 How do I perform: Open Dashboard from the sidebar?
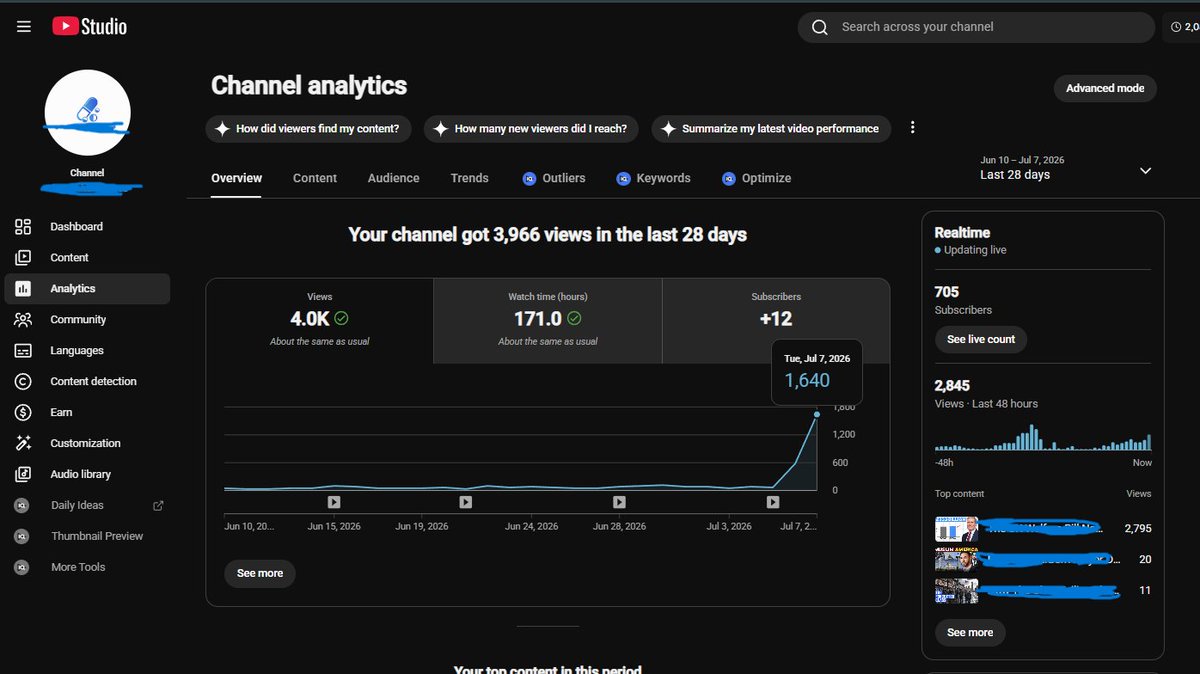88,227
